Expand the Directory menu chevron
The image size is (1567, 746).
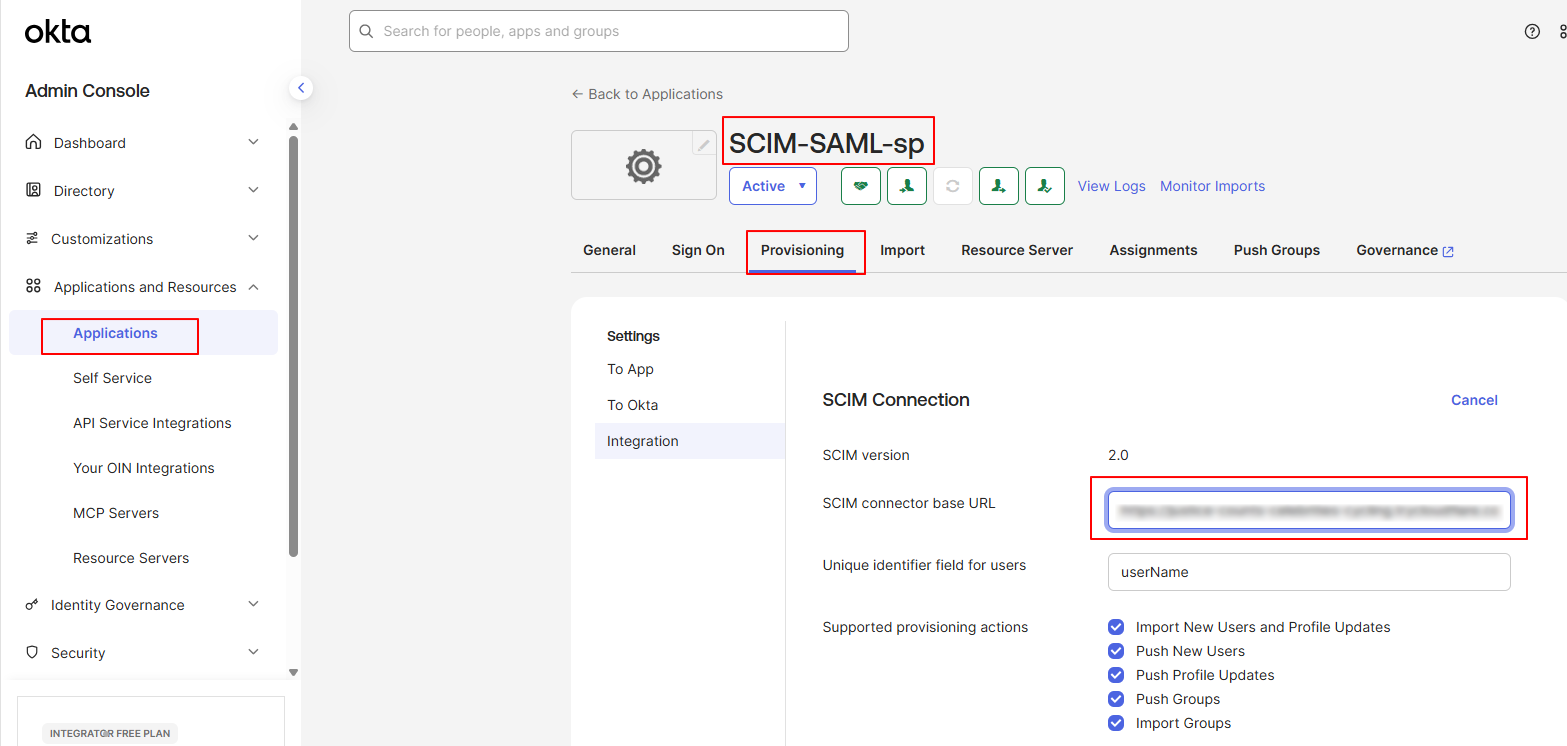pyautogui.click(x=253, y=190)
